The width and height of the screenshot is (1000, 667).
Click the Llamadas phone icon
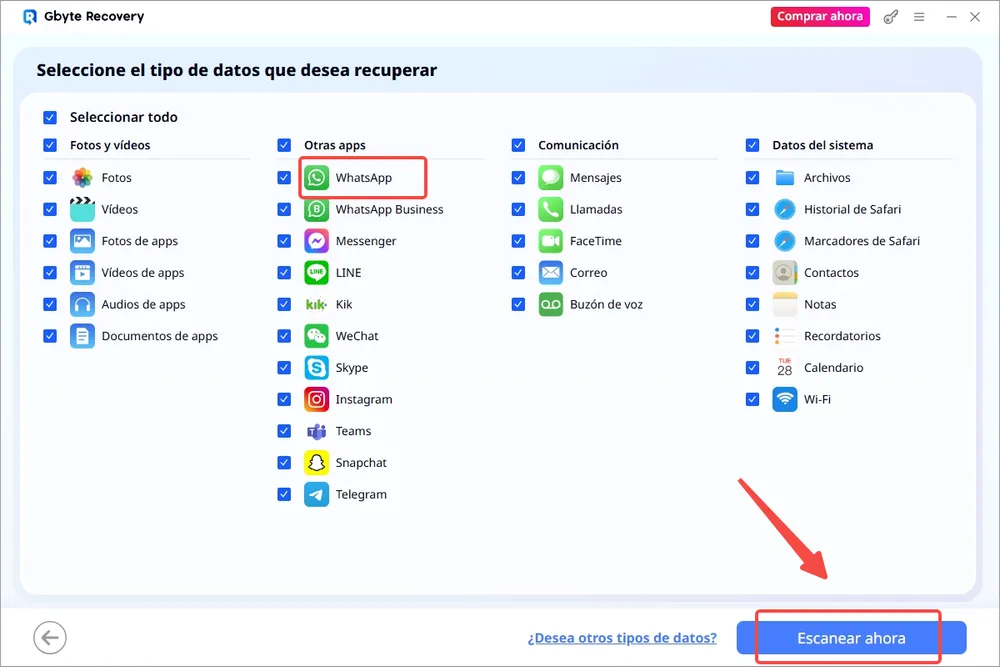[x=550, y=209]
